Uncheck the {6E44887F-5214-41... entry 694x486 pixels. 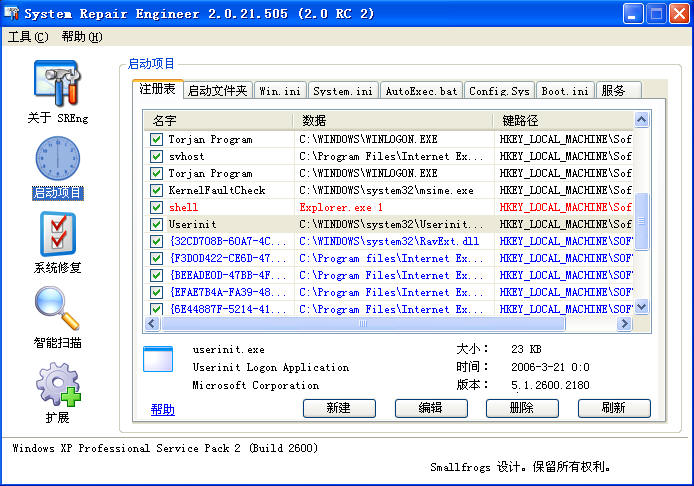pyautogui.click(x=156, y=309)
